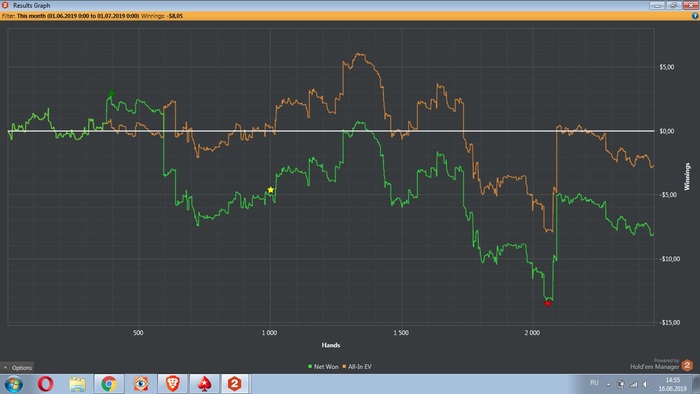
Task: Click the $5,00 axis label
Action: 667,67
